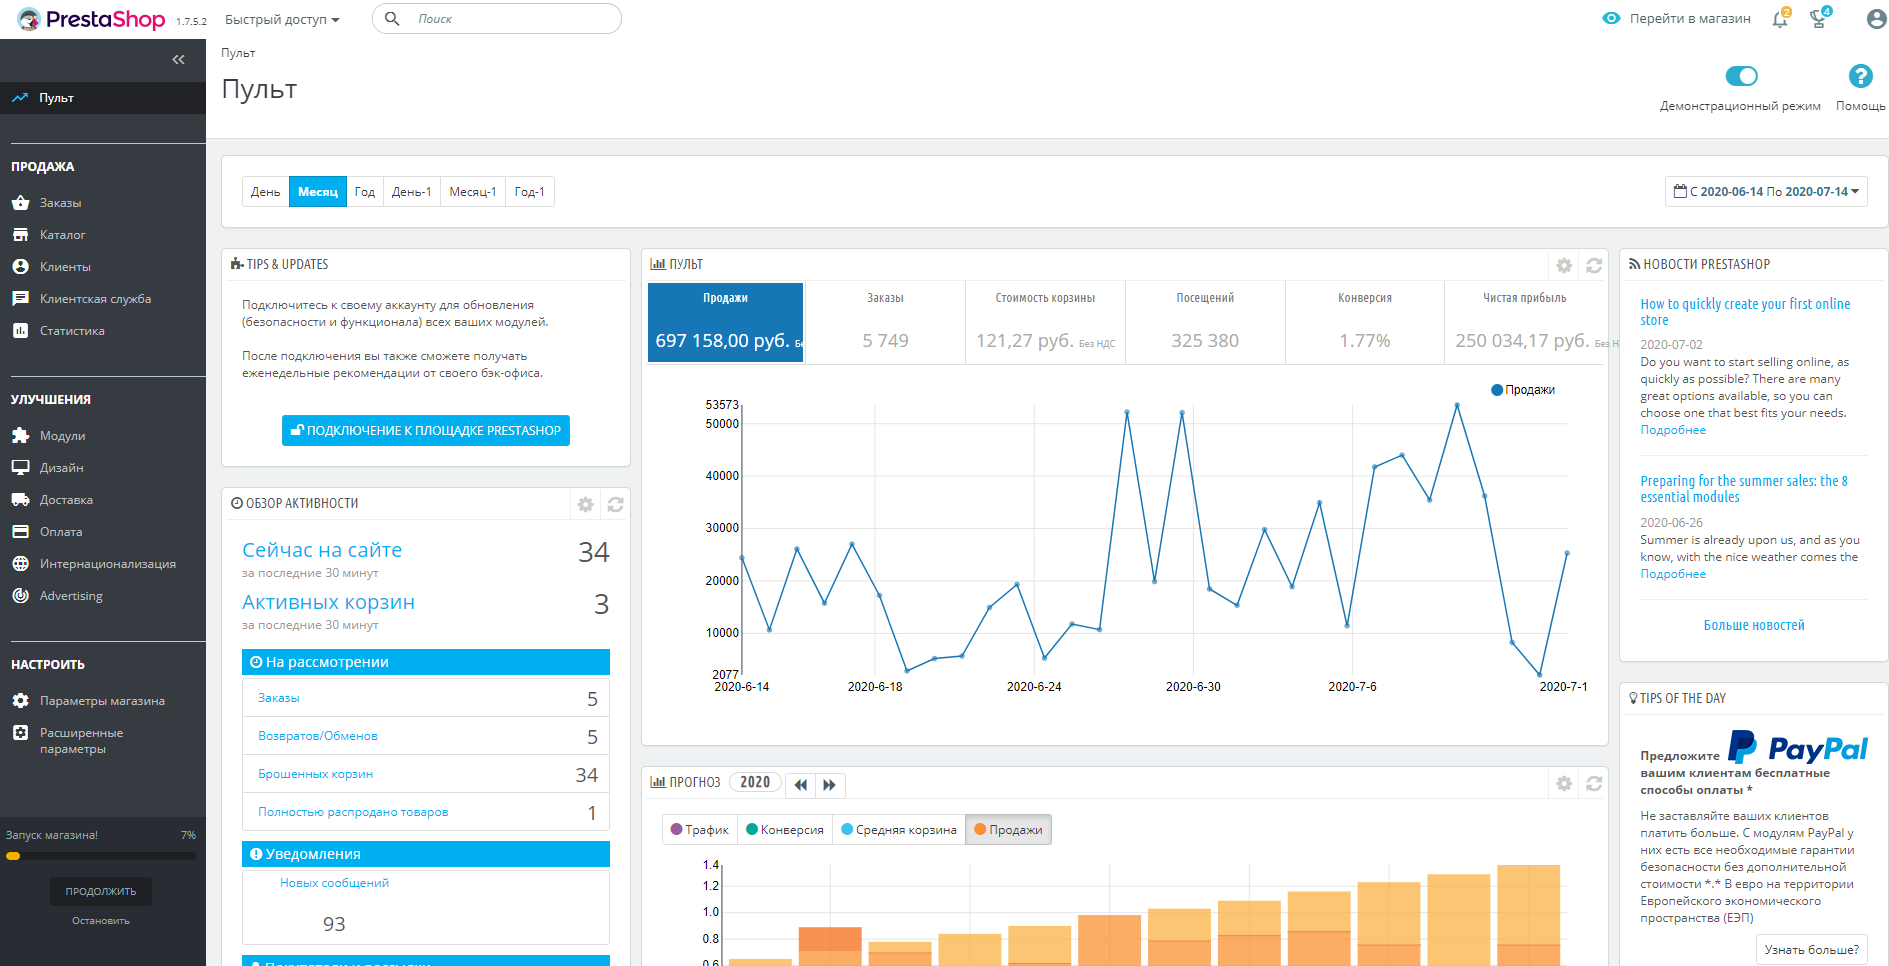Open the date range picker dropdown

1766,191
